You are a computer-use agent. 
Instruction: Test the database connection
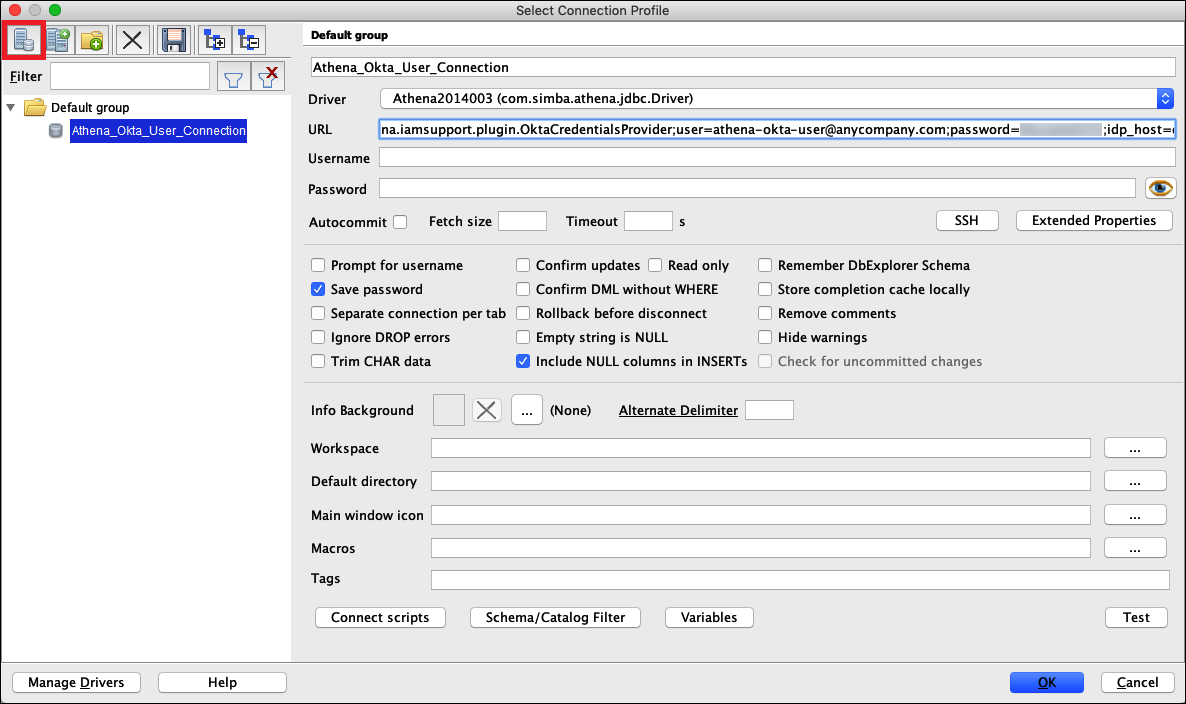(1135, 617)
